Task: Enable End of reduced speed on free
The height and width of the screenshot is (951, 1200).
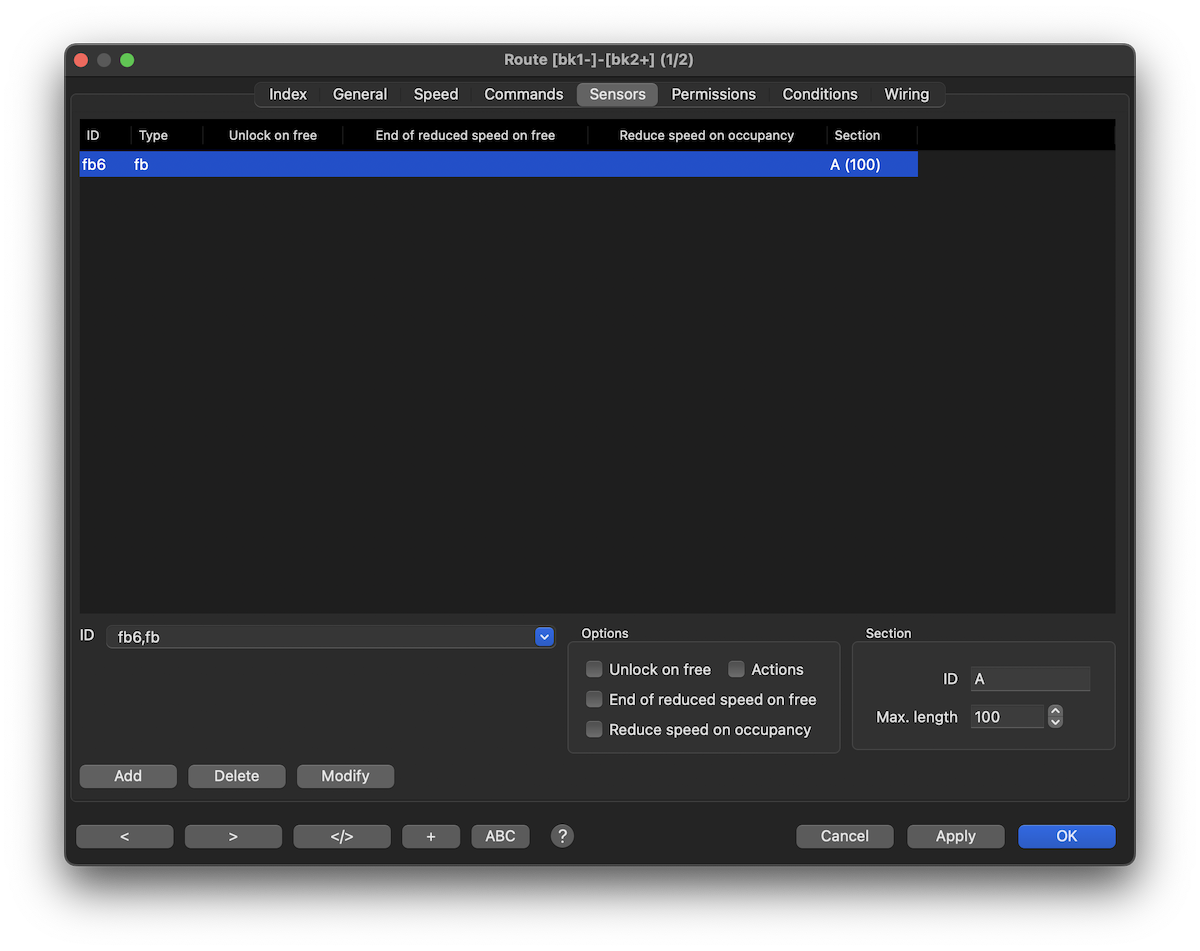Action: tap(594, 700)
